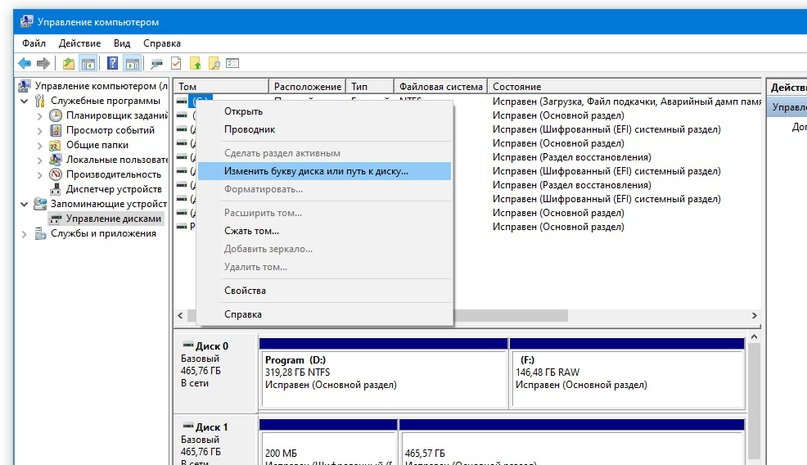
Task: Choose Открыть from the context menu
Action: (x=324, y=111)
